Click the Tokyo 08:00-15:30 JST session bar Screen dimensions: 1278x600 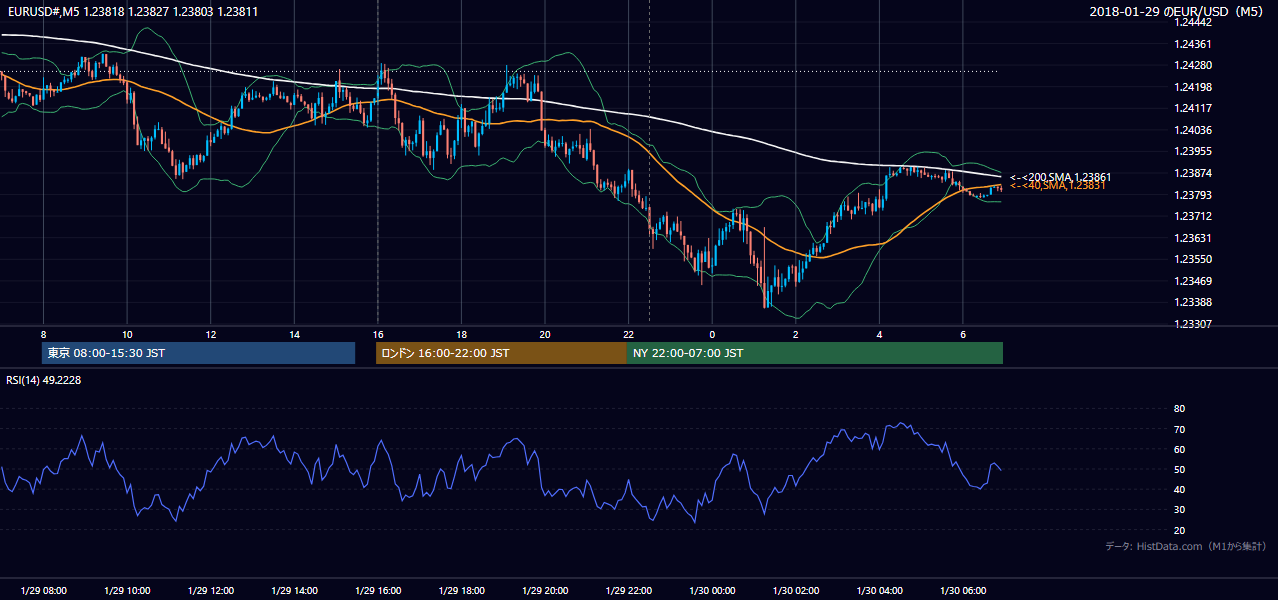(199, 353)
